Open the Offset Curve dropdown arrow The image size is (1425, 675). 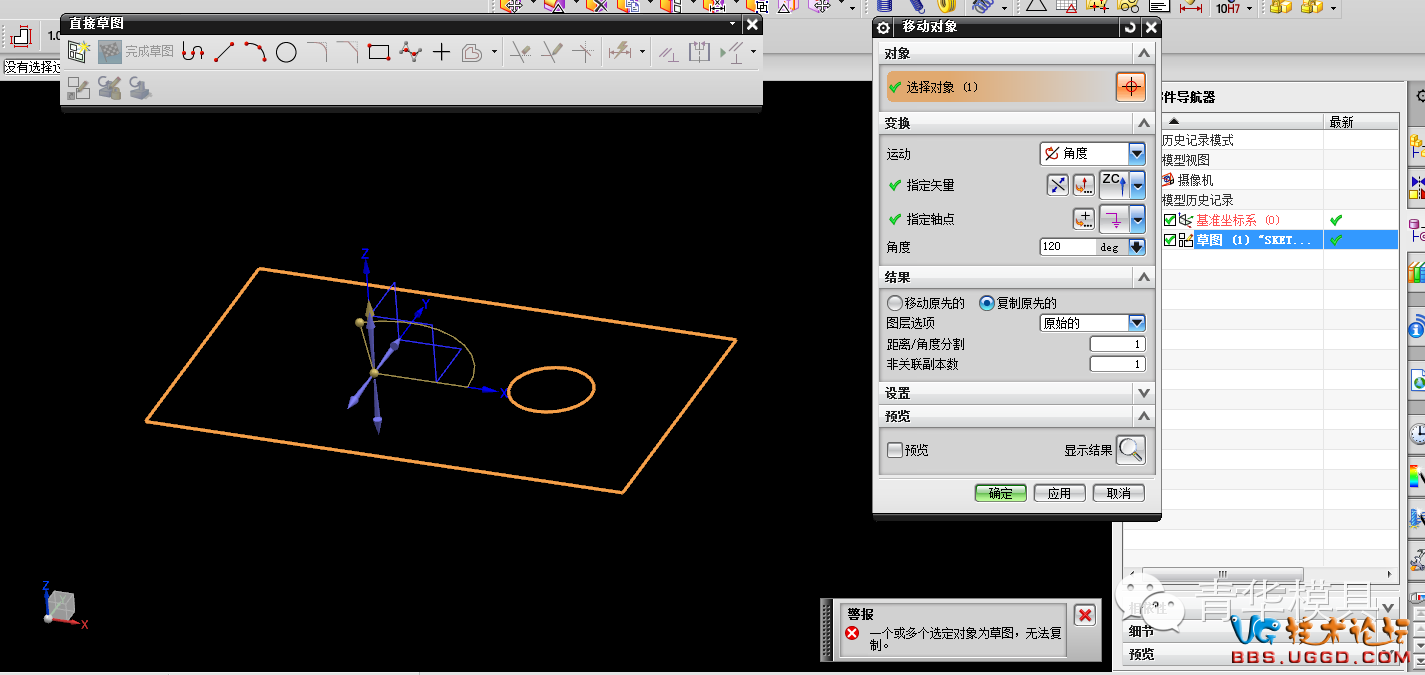[x=494, y=52]
